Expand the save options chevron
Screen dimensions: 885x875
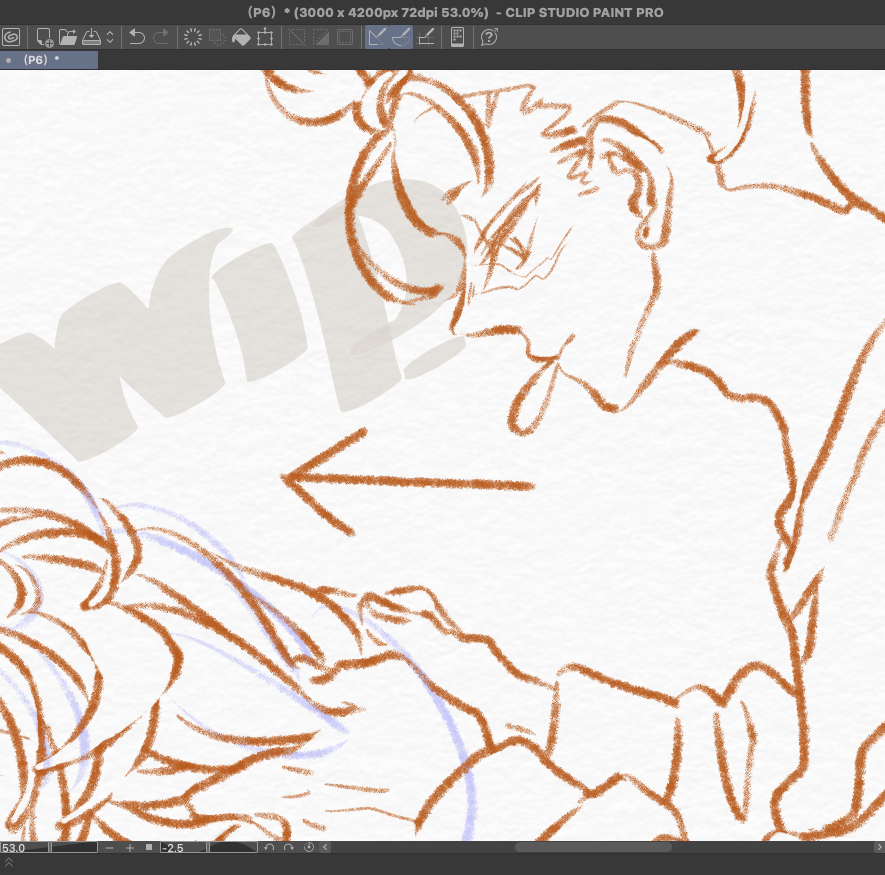click(111, 37)
